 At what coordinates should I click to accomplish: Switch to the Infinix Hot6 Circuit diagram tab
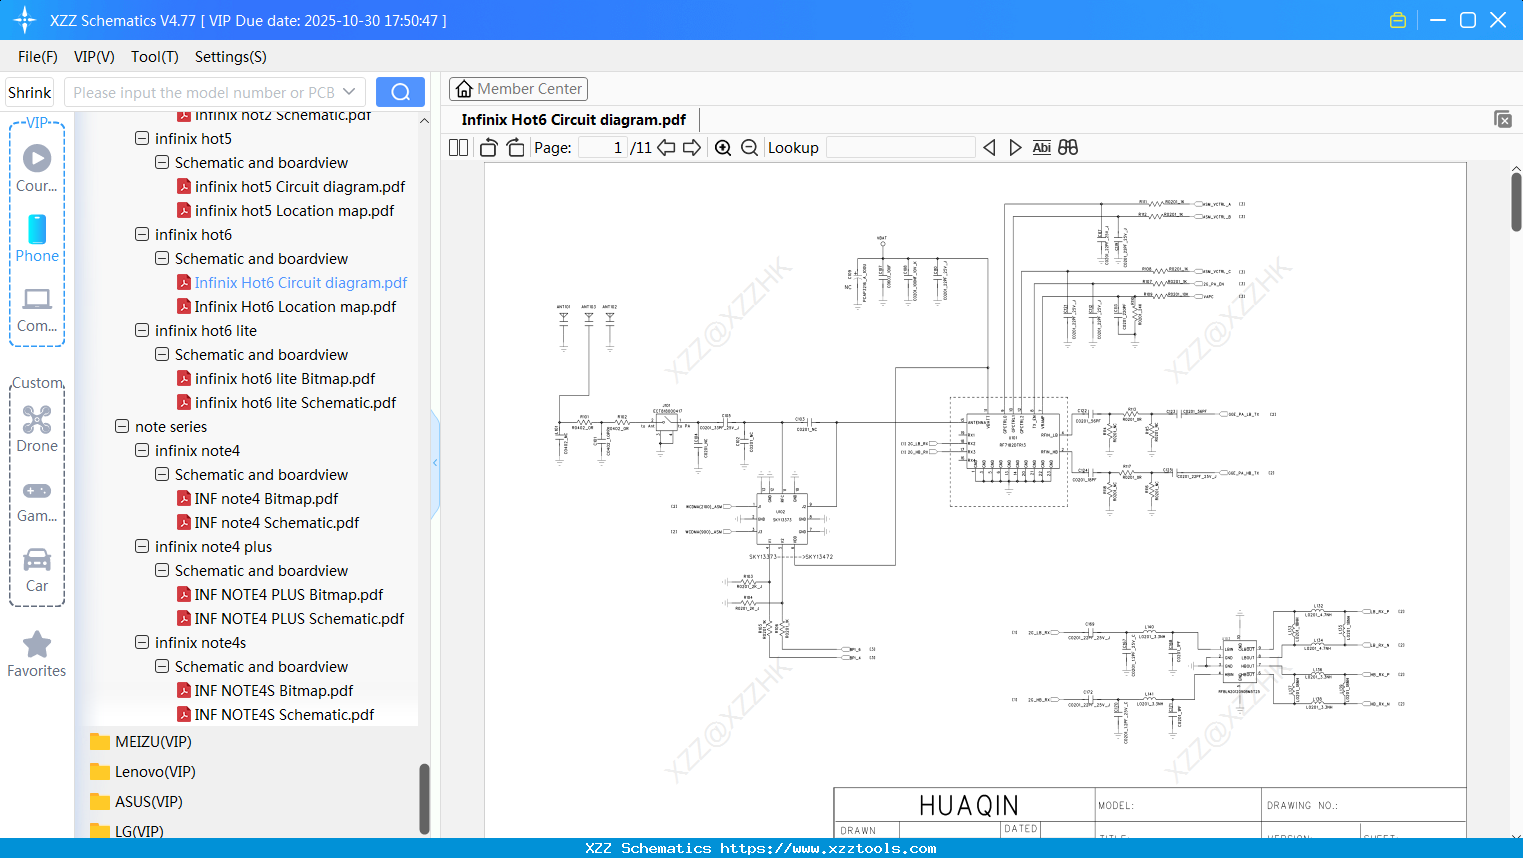coord(572,119)
